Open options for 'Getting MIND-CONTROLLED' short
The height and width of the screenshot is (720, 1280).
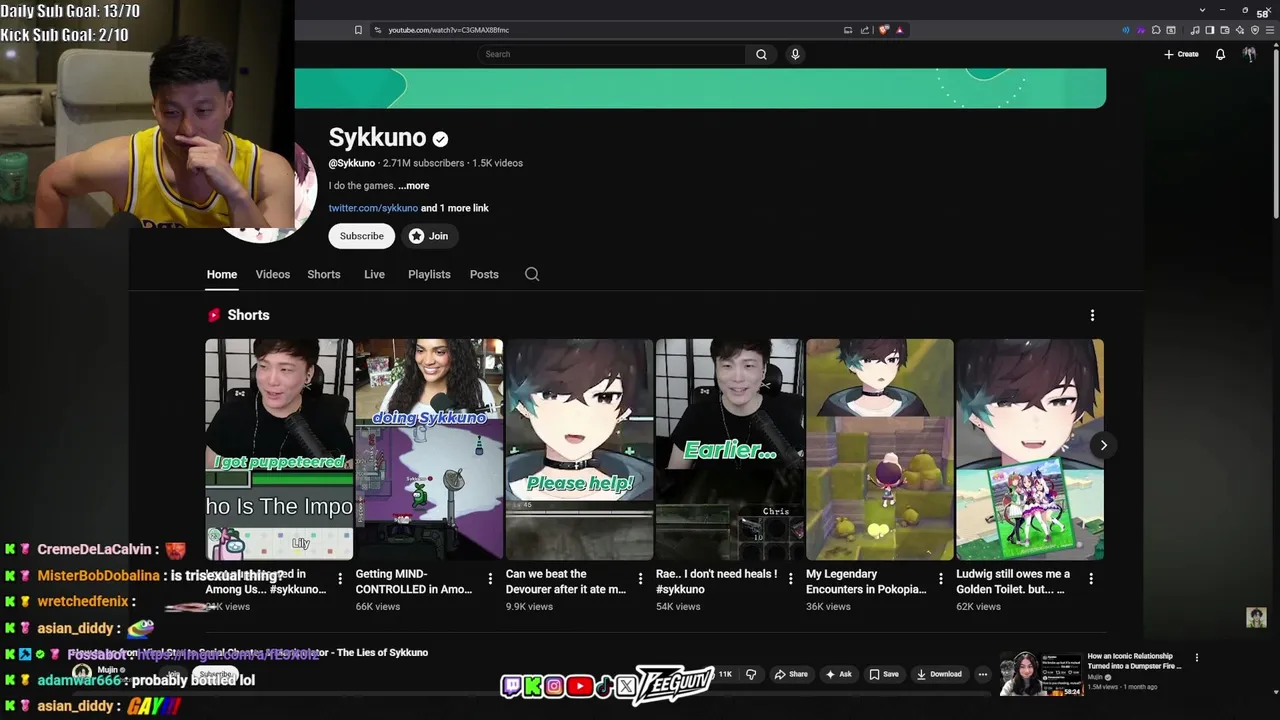tap(490, 578)
